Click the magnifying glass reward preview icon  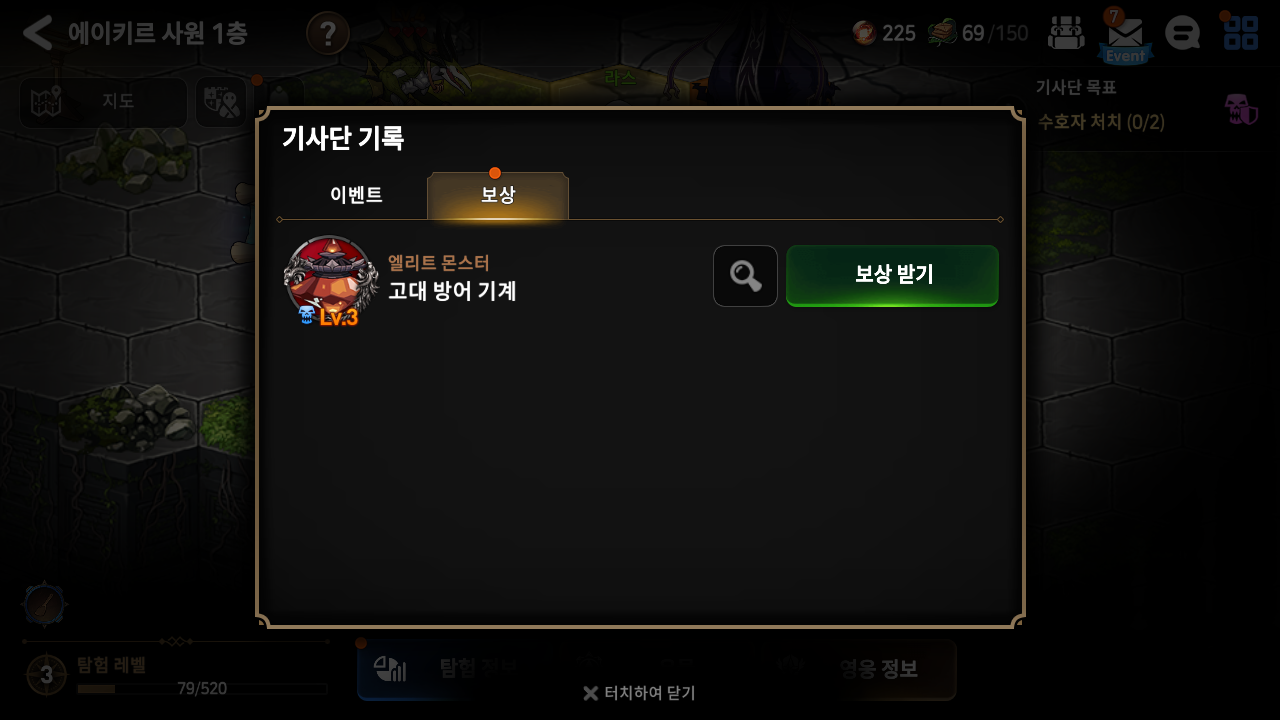(745, 276)
